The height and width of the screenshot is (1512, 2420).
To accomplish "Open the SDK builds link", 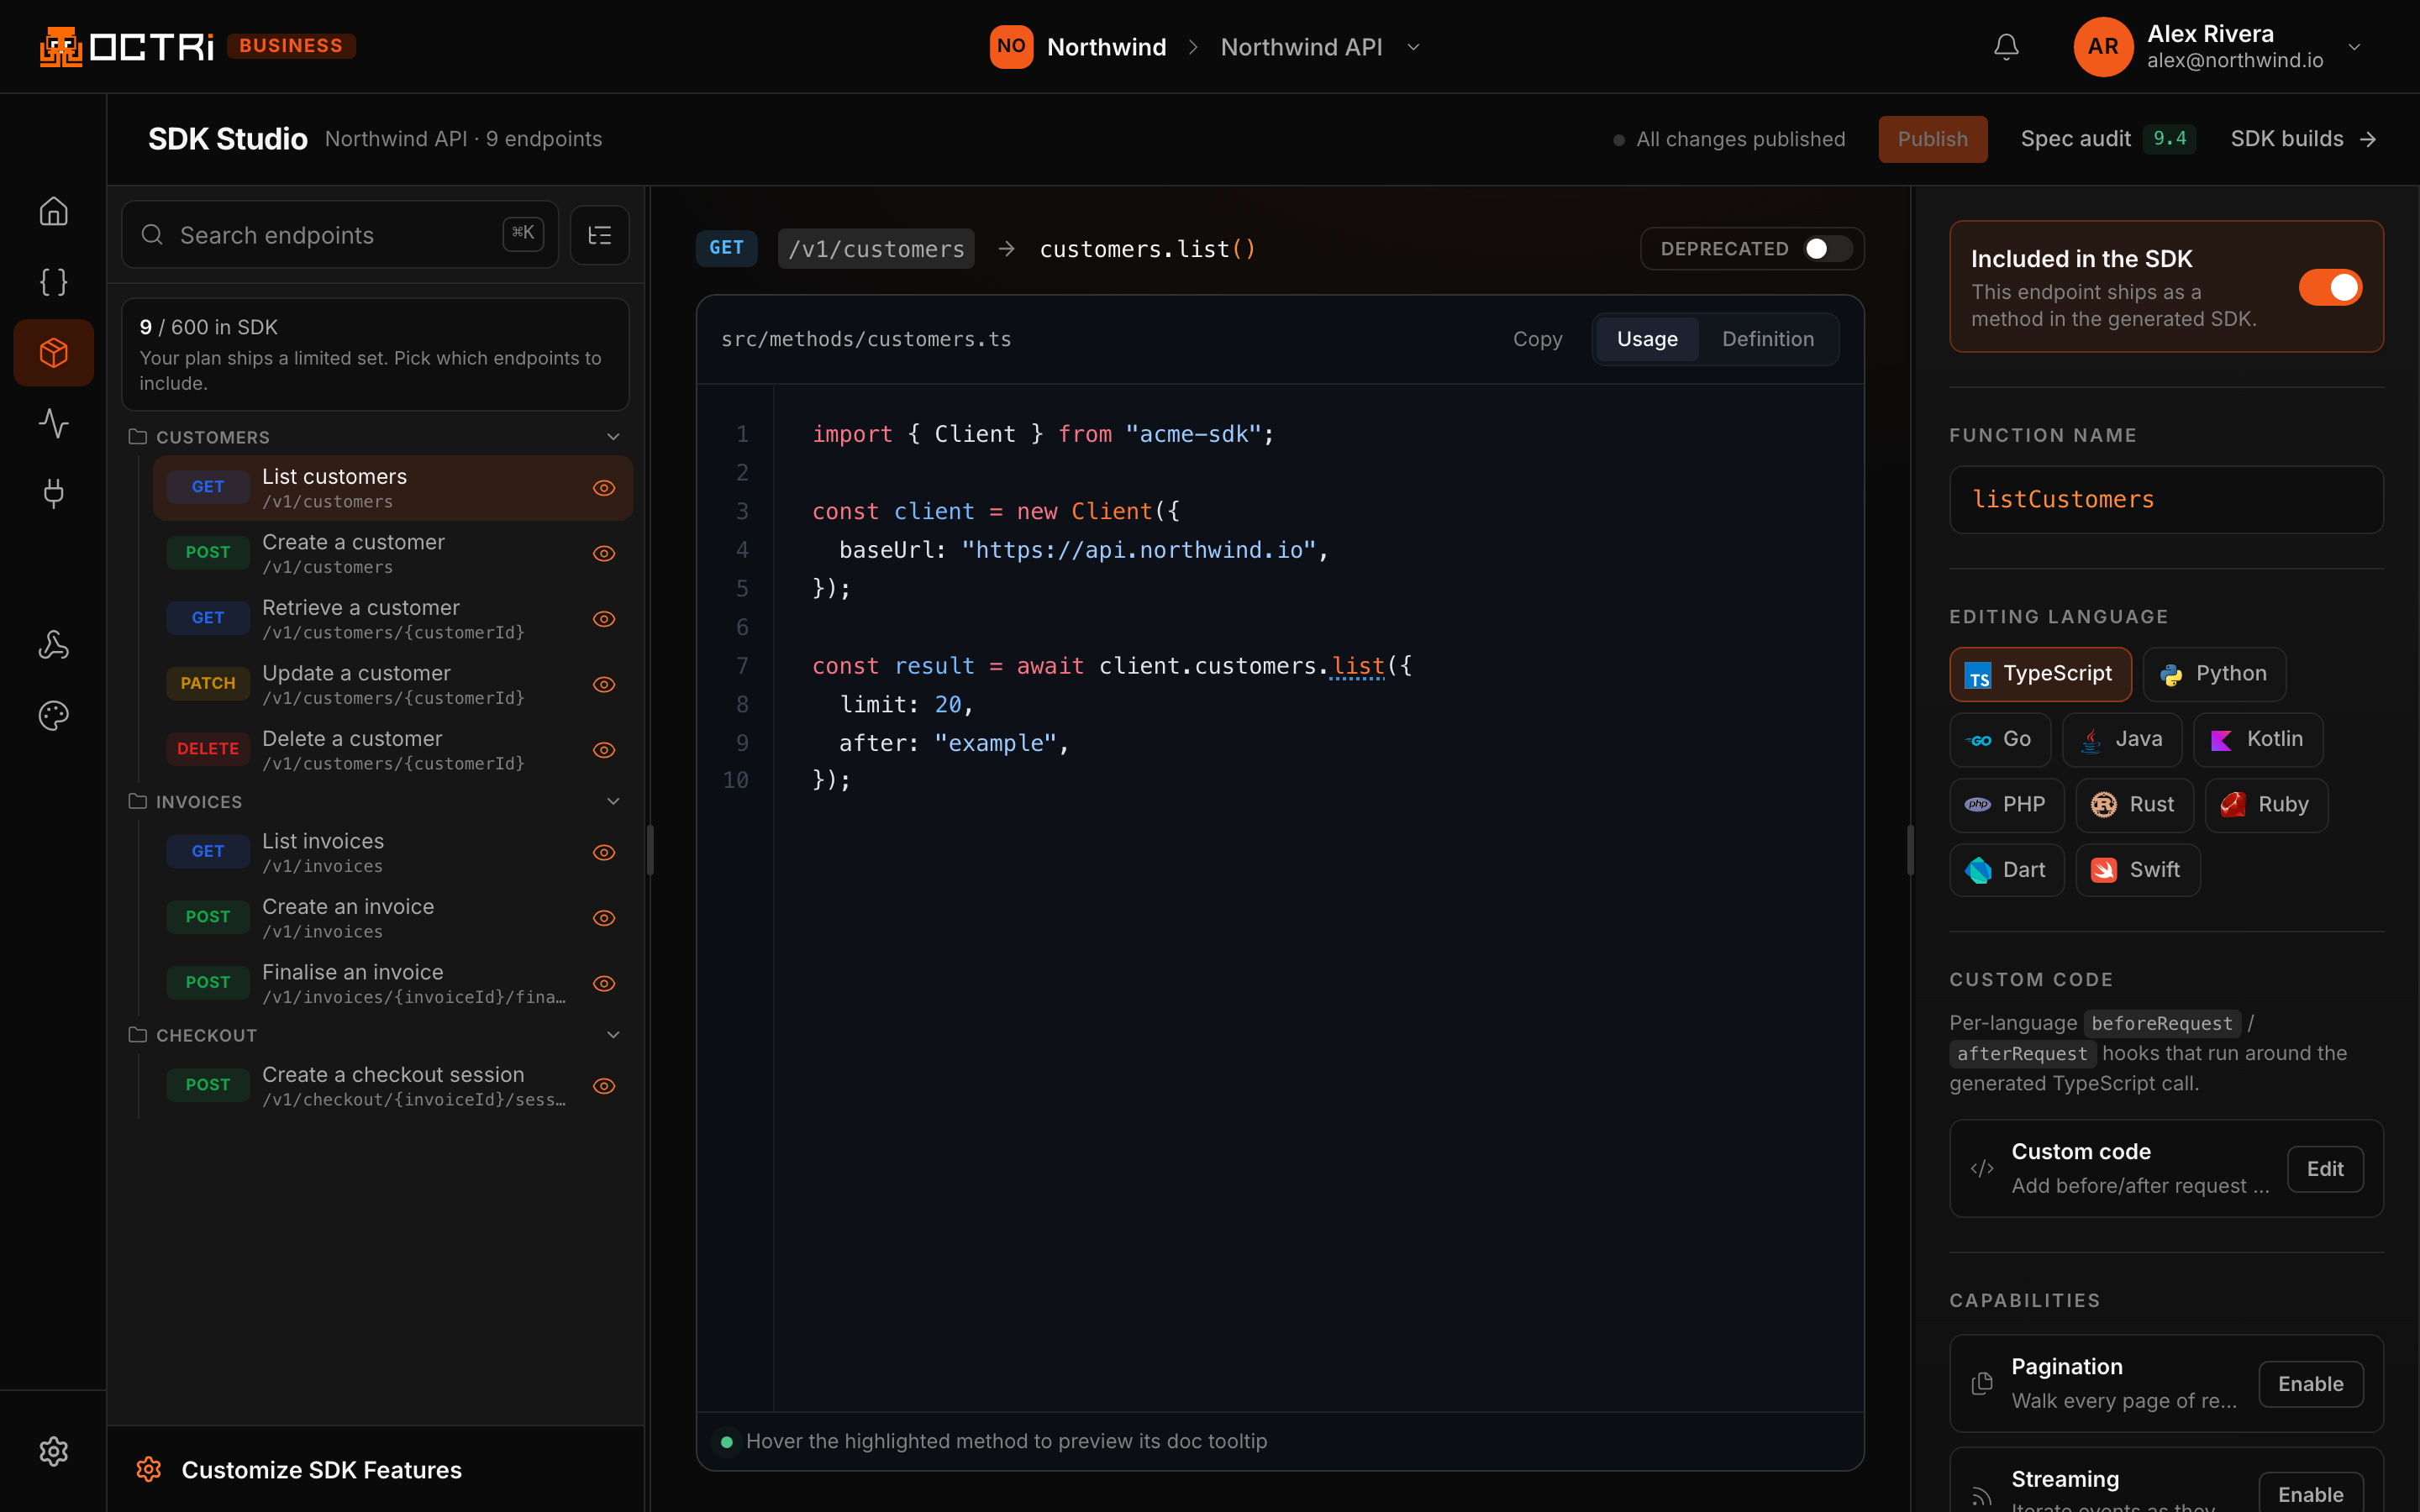I will 2303,139.
